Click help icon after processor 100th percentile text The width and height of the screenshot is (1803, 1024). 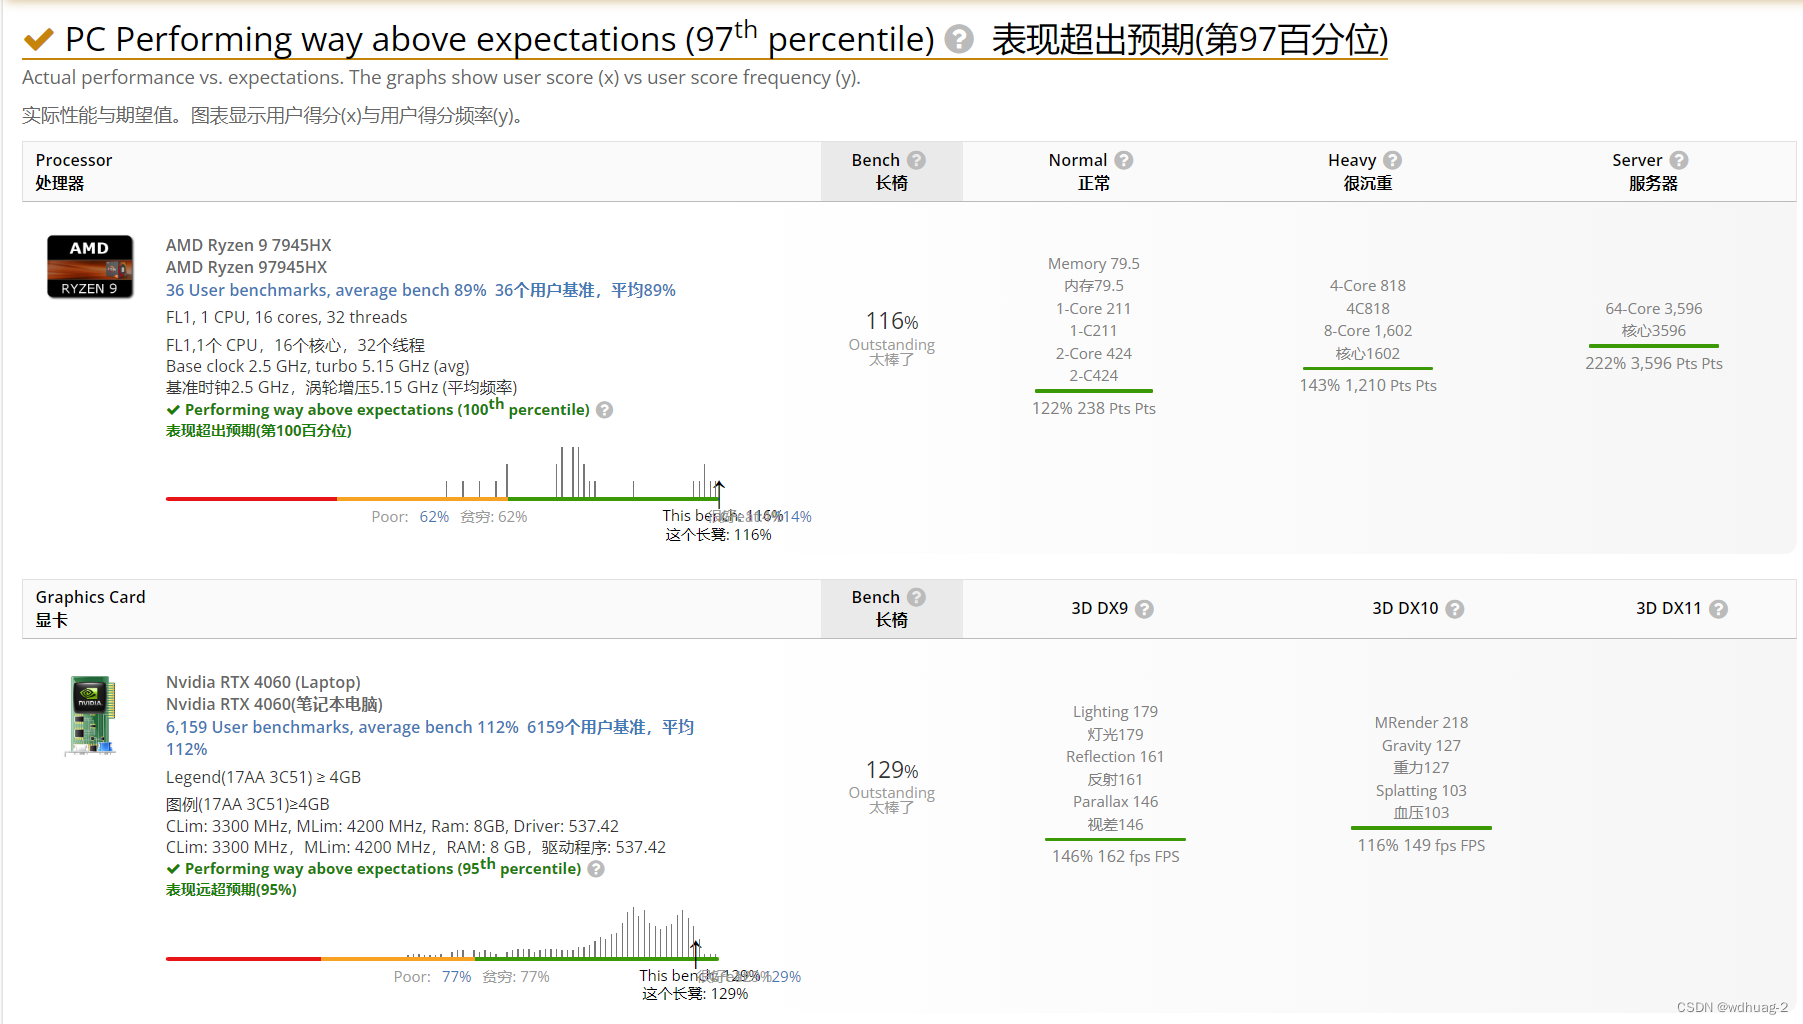click(604, 410)
